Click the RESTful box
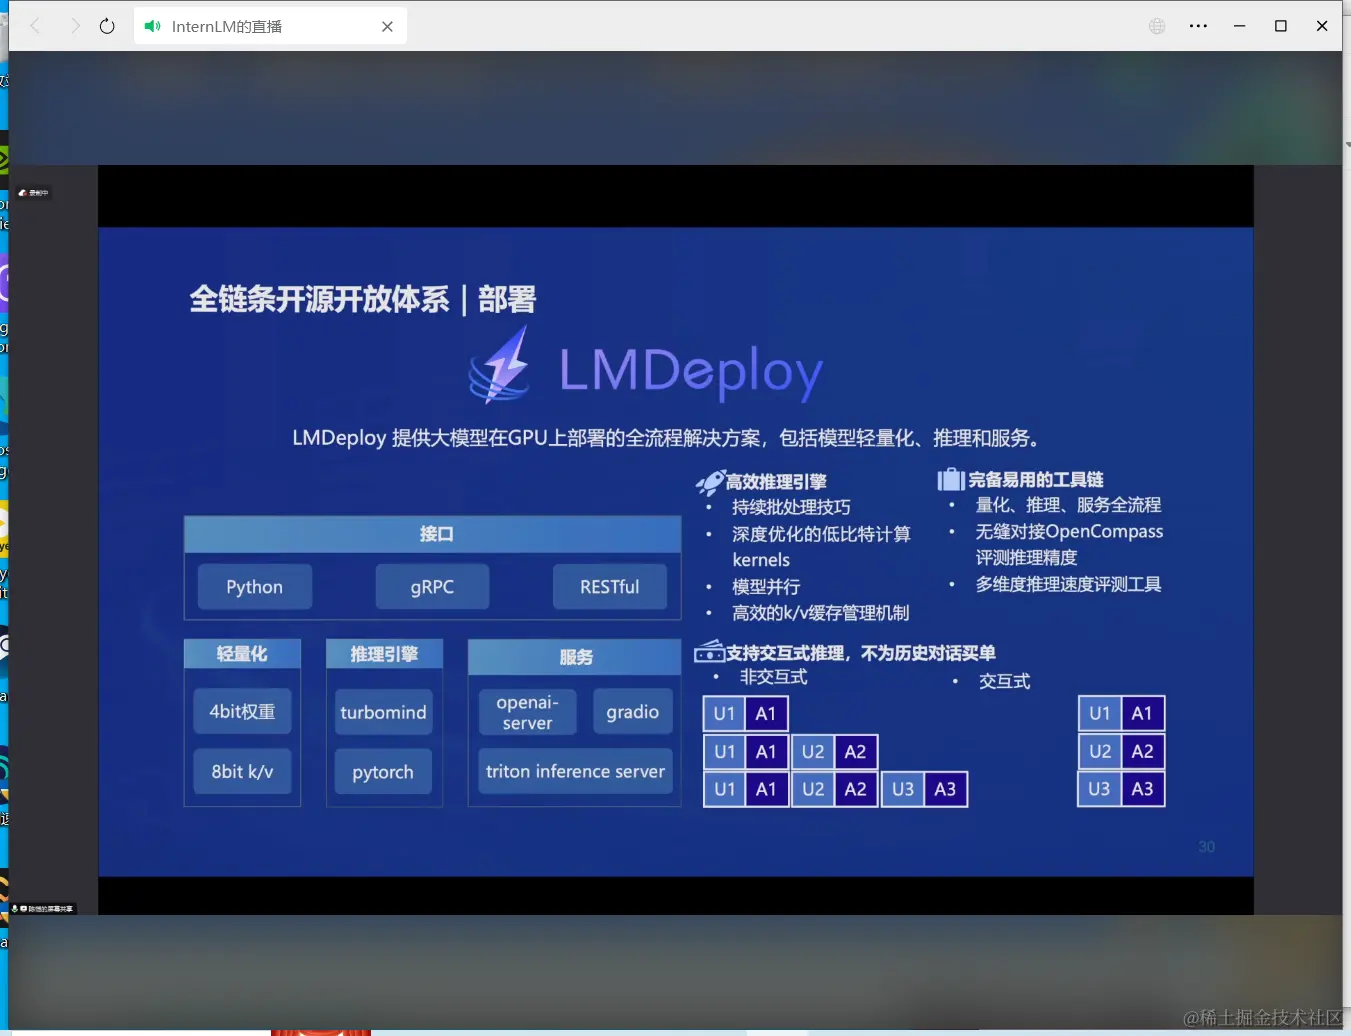Screen dimensions: 1351x1036 [610, 587]
